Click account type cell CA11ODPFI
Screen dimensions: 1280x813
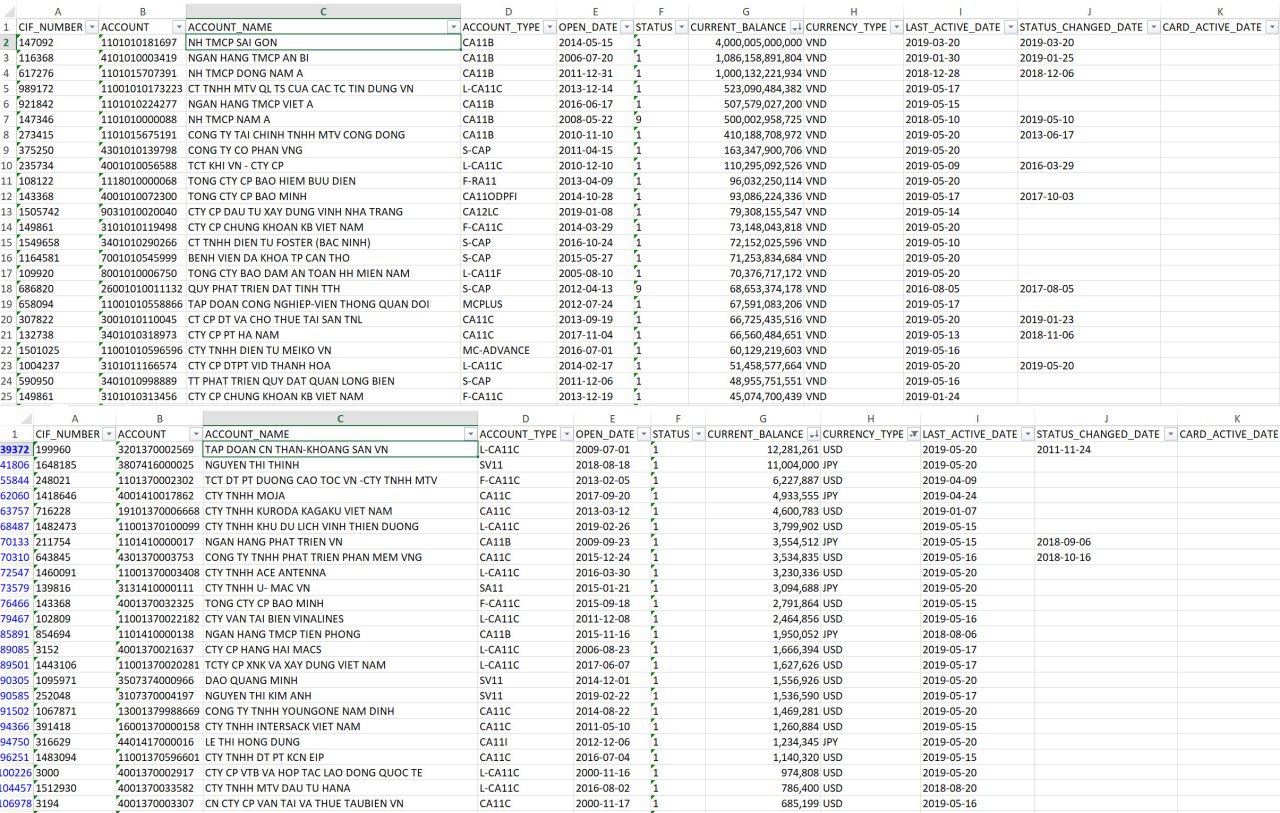(x=509, y=196)
